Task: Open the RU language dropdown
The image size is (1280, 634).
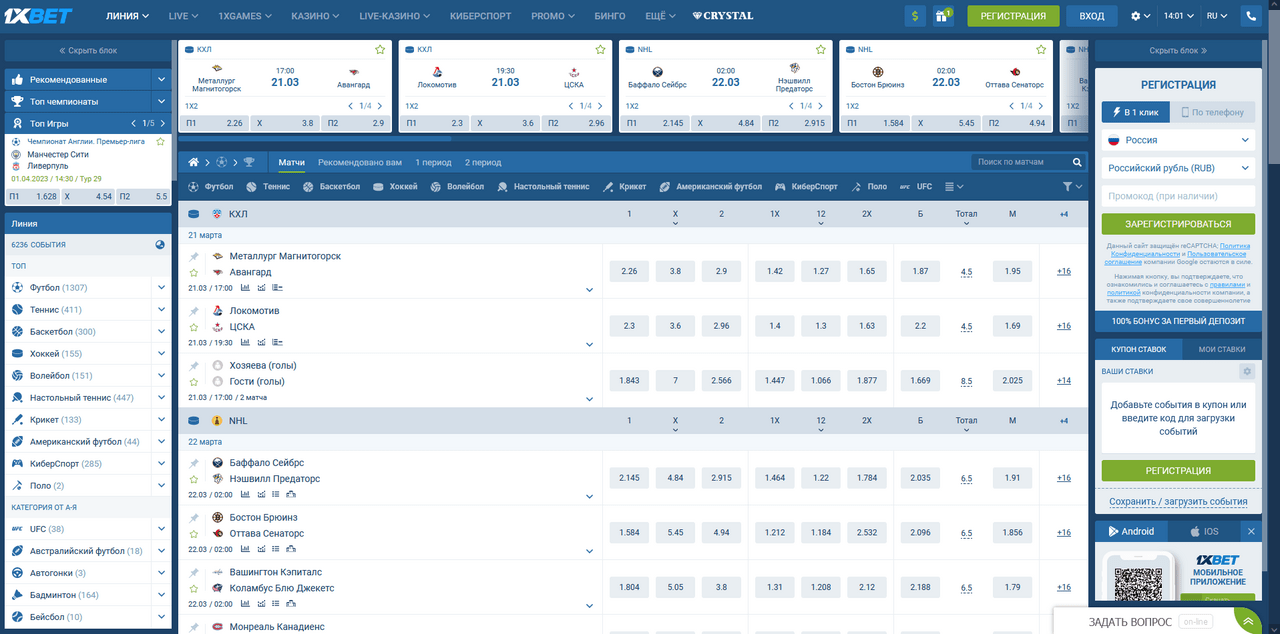Action: point(1217,16)
